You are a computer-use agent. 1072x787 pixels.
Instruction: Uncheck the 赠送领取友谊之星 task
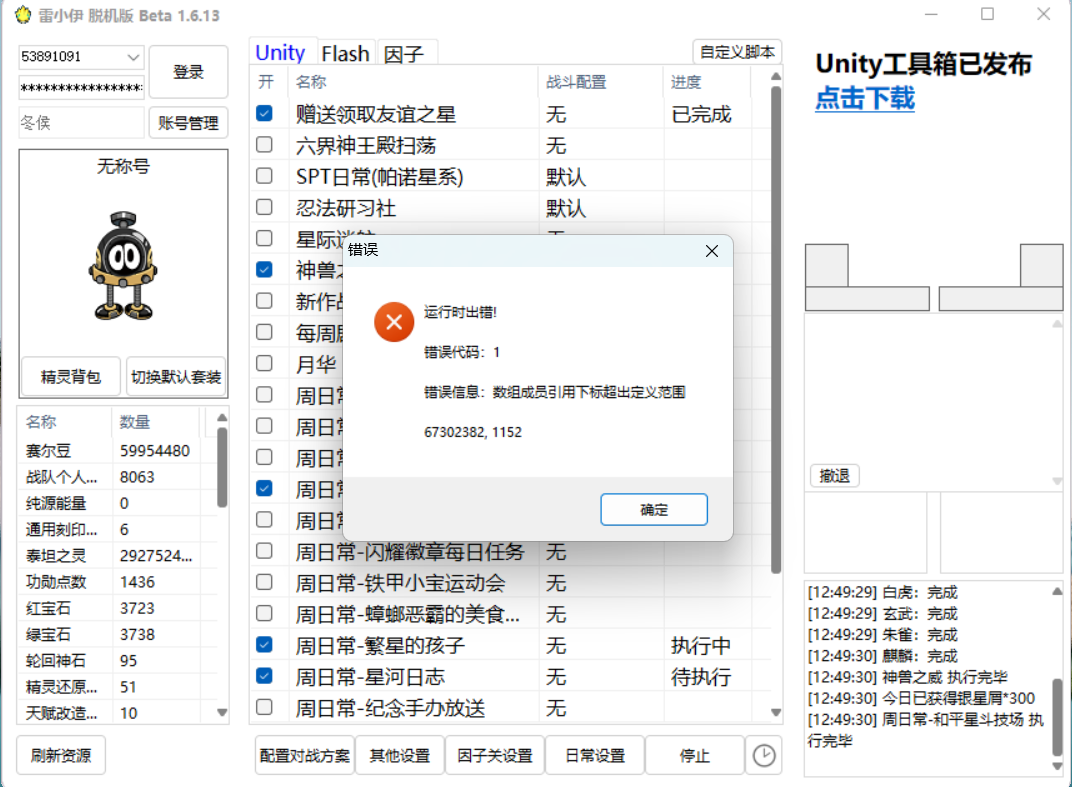[x=264, y=113]
